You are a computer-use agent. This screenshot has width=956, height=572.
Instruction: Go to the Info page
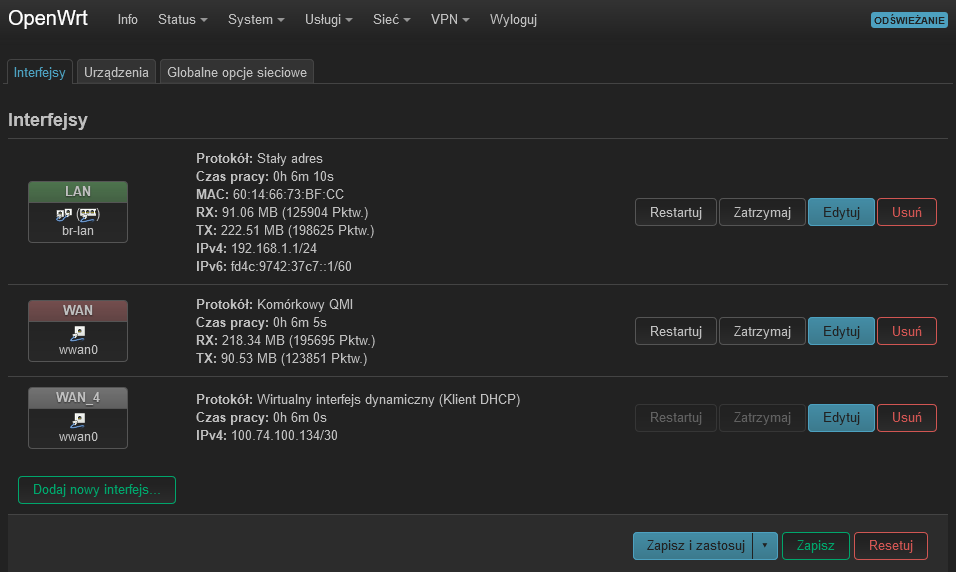[x=127, y=20]
